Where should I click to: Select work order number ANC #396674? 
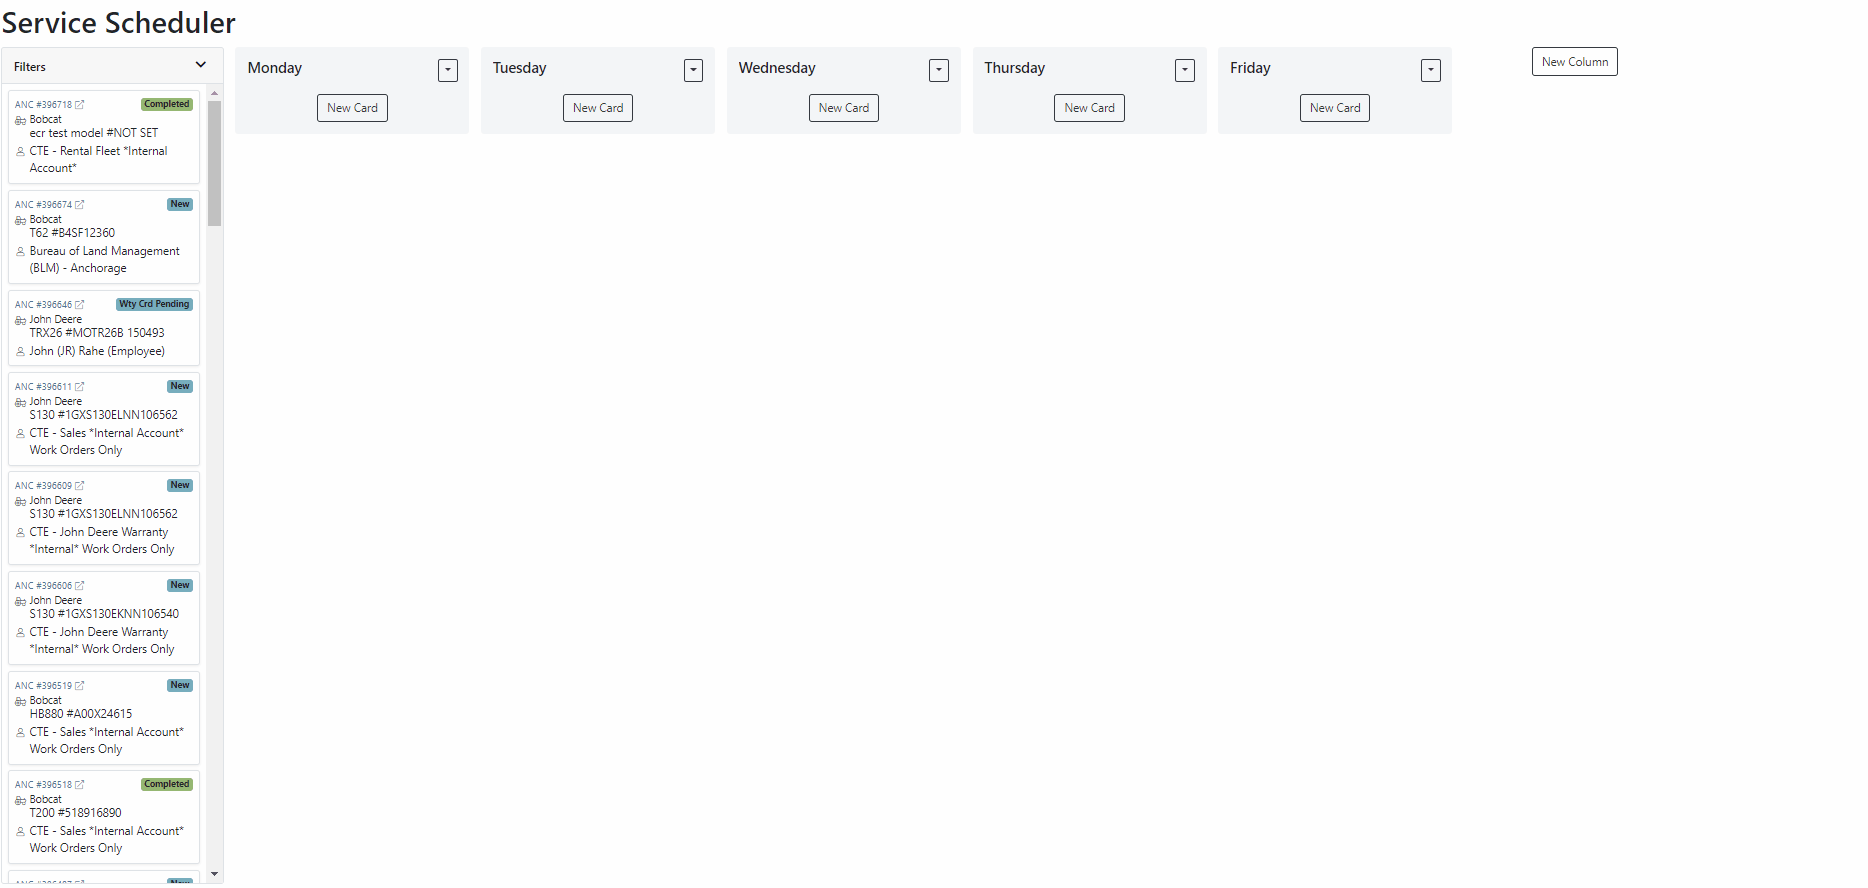pyautogui.click(x=43, y=205)
